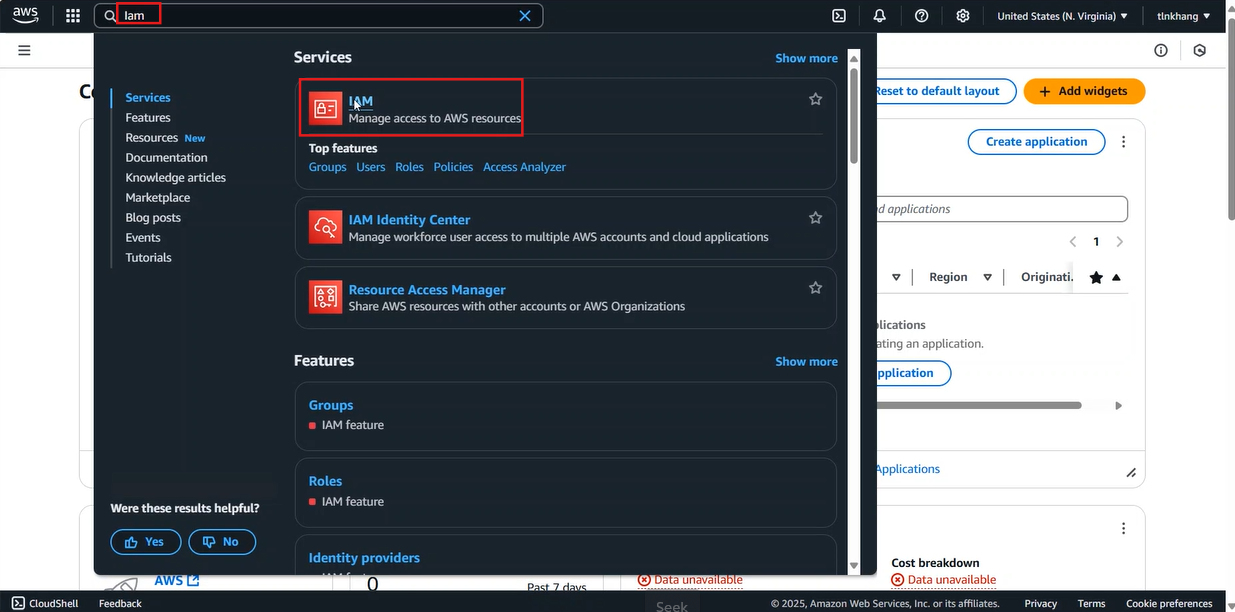This screenshot has height=612, width=1235.
Task: Clear the search box with X
Action: coord(525,16)
